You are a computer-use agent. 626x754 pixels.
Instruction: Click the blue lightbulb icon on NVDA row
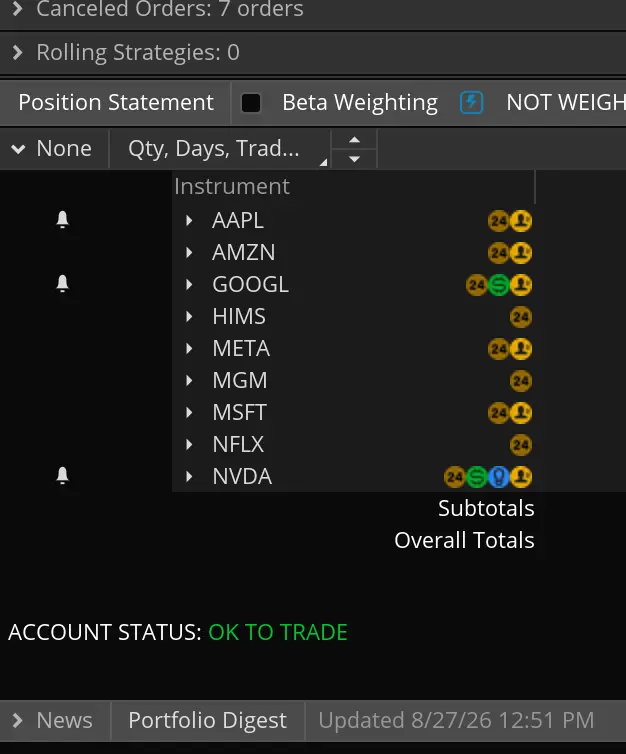(x=499, y=477)
